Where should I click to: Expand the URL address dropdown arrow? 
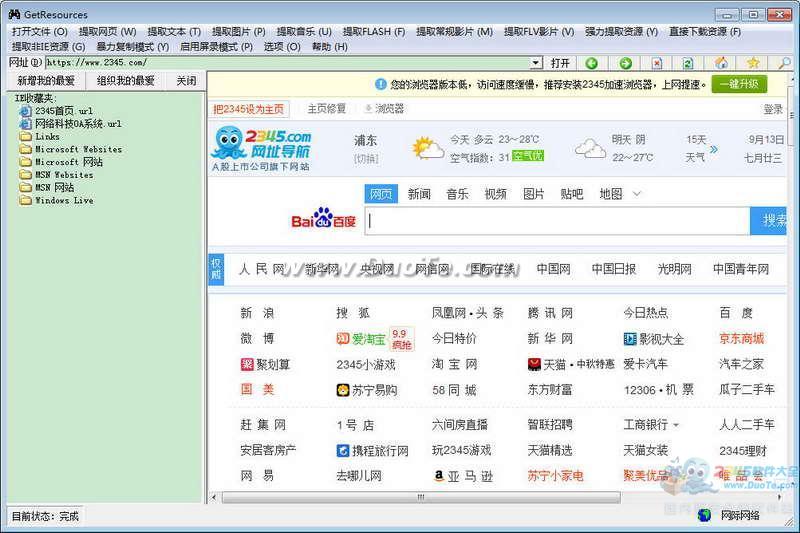(535, 62)
